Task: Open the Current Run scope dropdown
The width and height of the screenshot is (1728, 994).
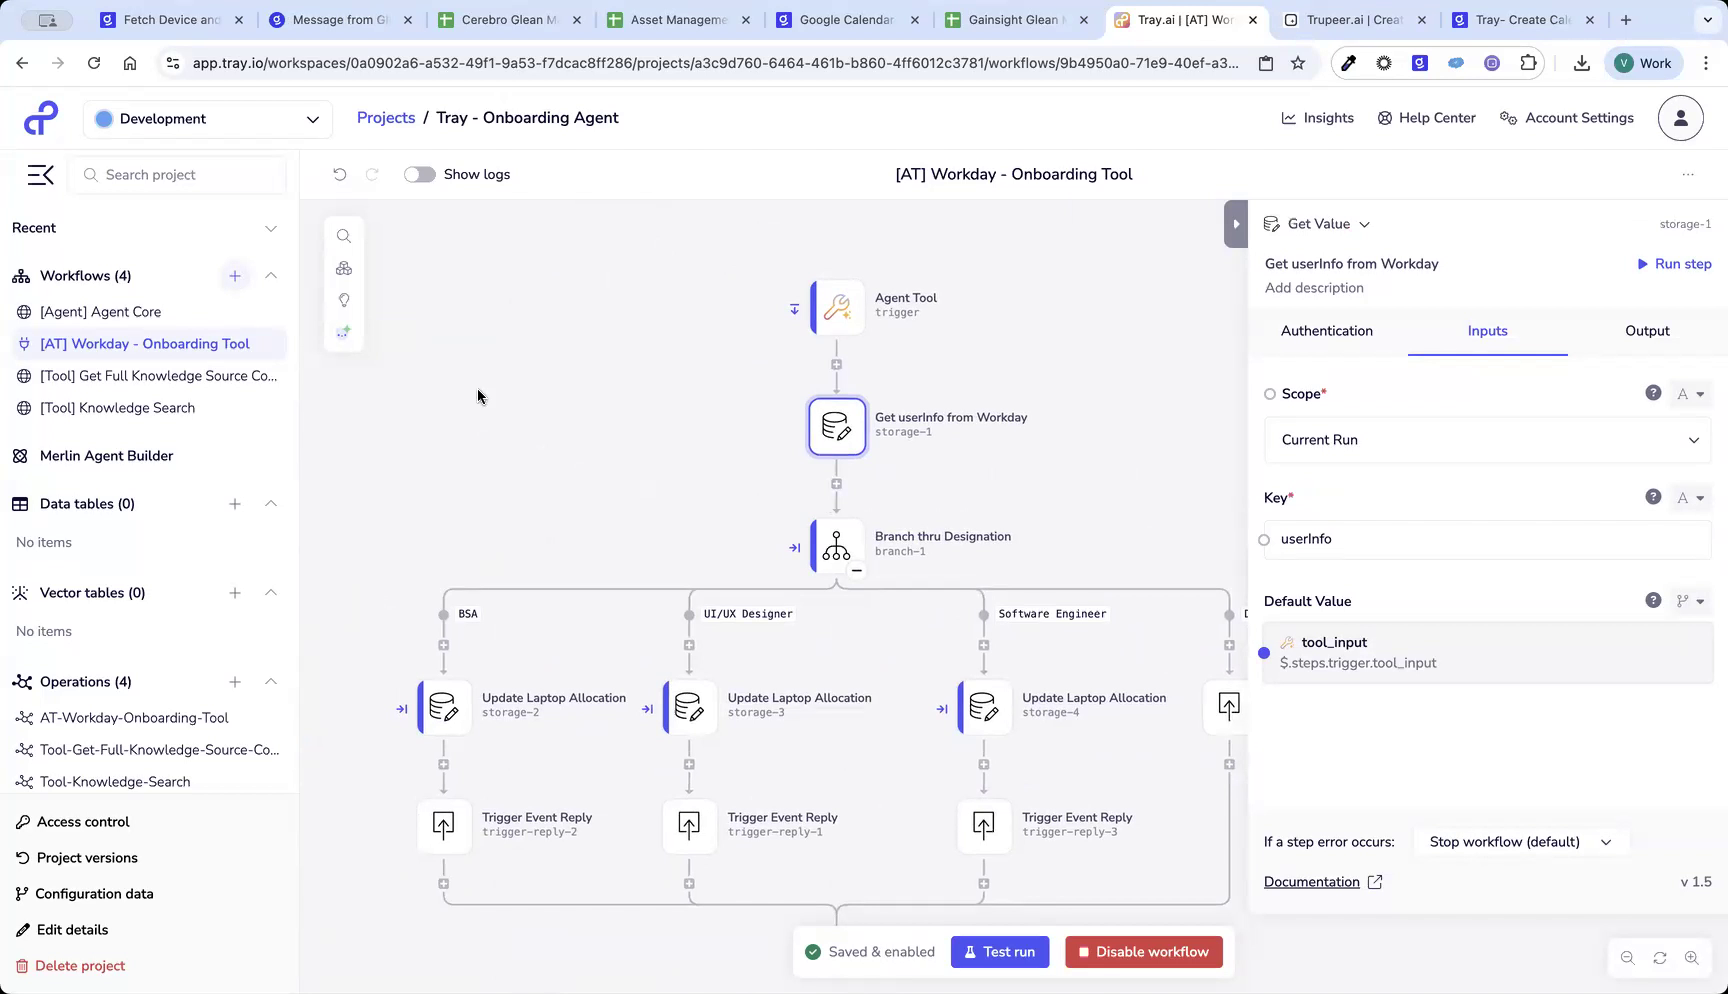Action: pyautogui.click(x=1486, y=440)
